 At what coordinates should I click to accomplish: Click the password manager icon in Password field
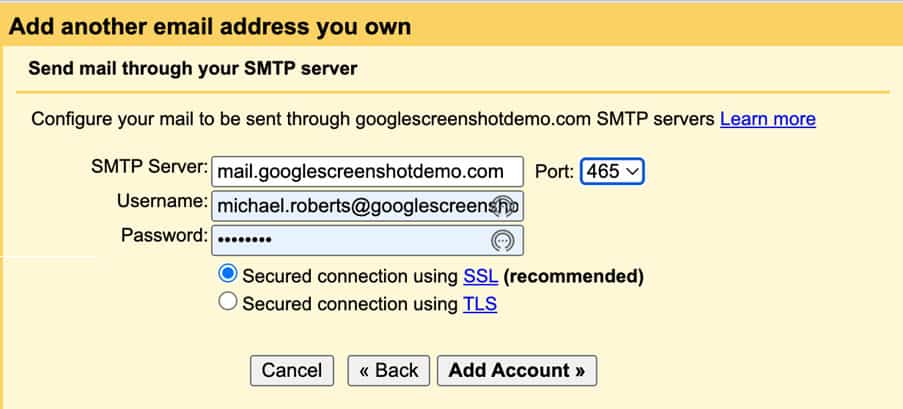tap(502, 240)
